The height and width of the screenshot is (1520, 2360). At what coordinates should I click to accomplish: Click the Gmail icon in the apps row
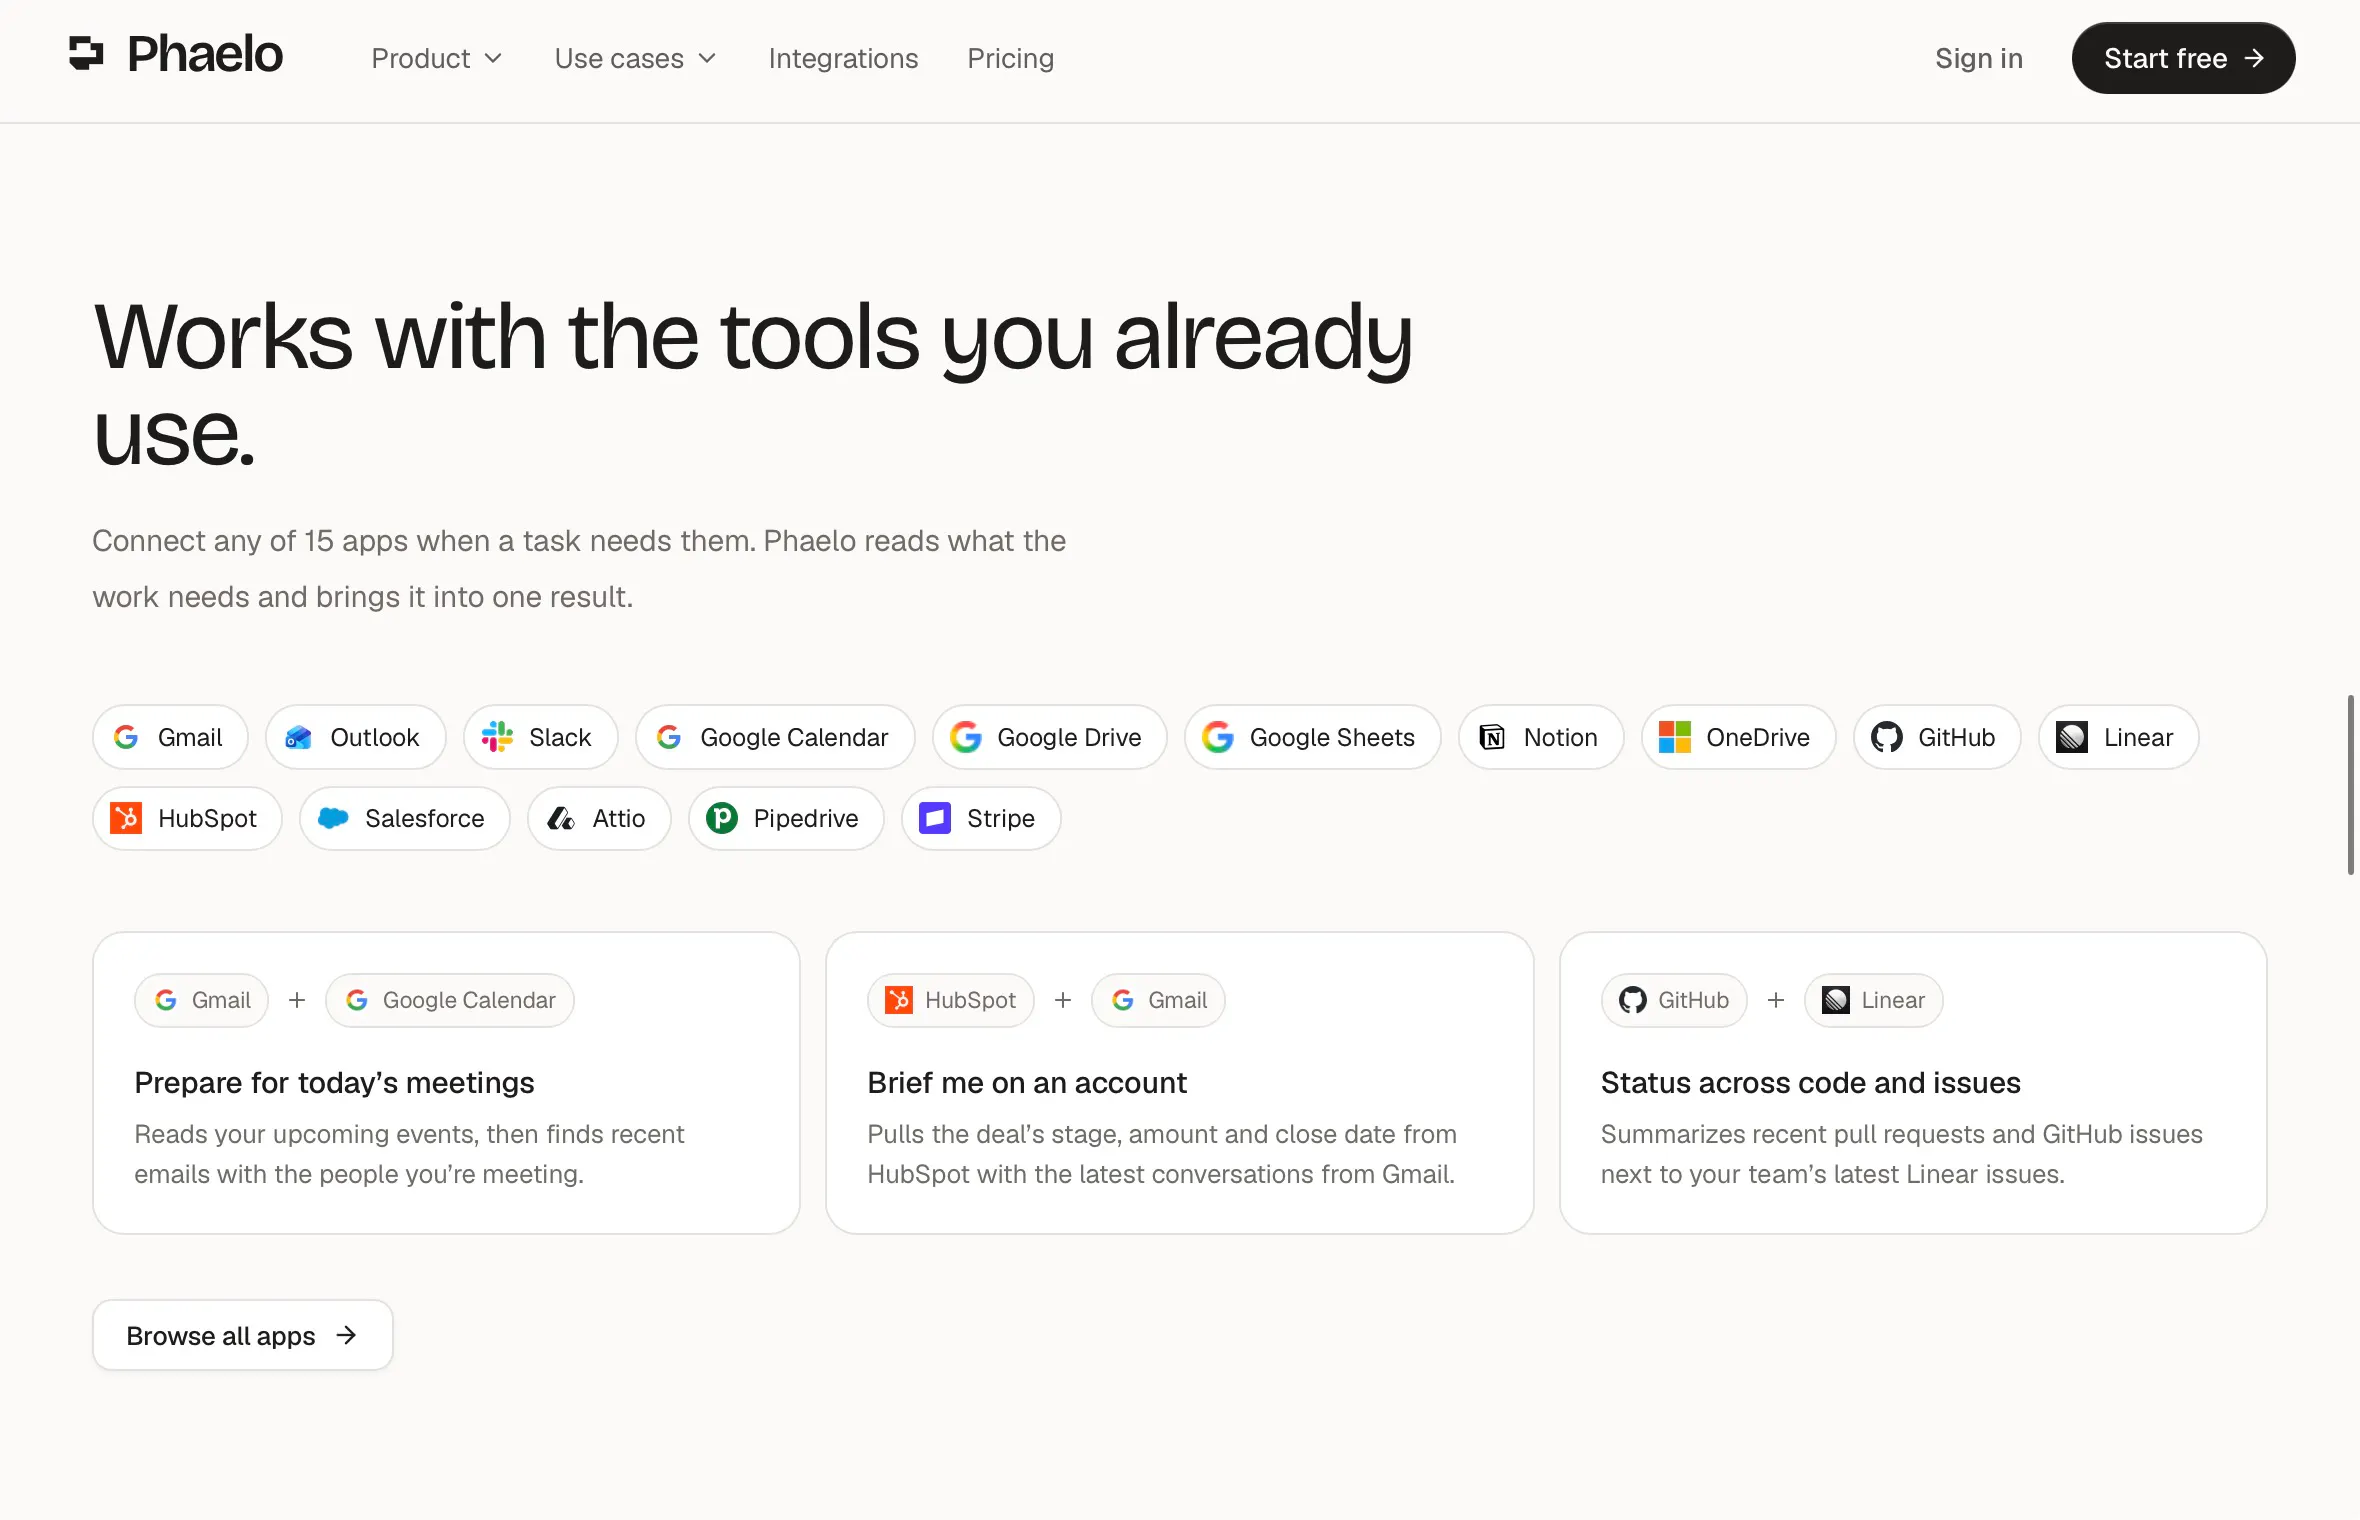126,737
